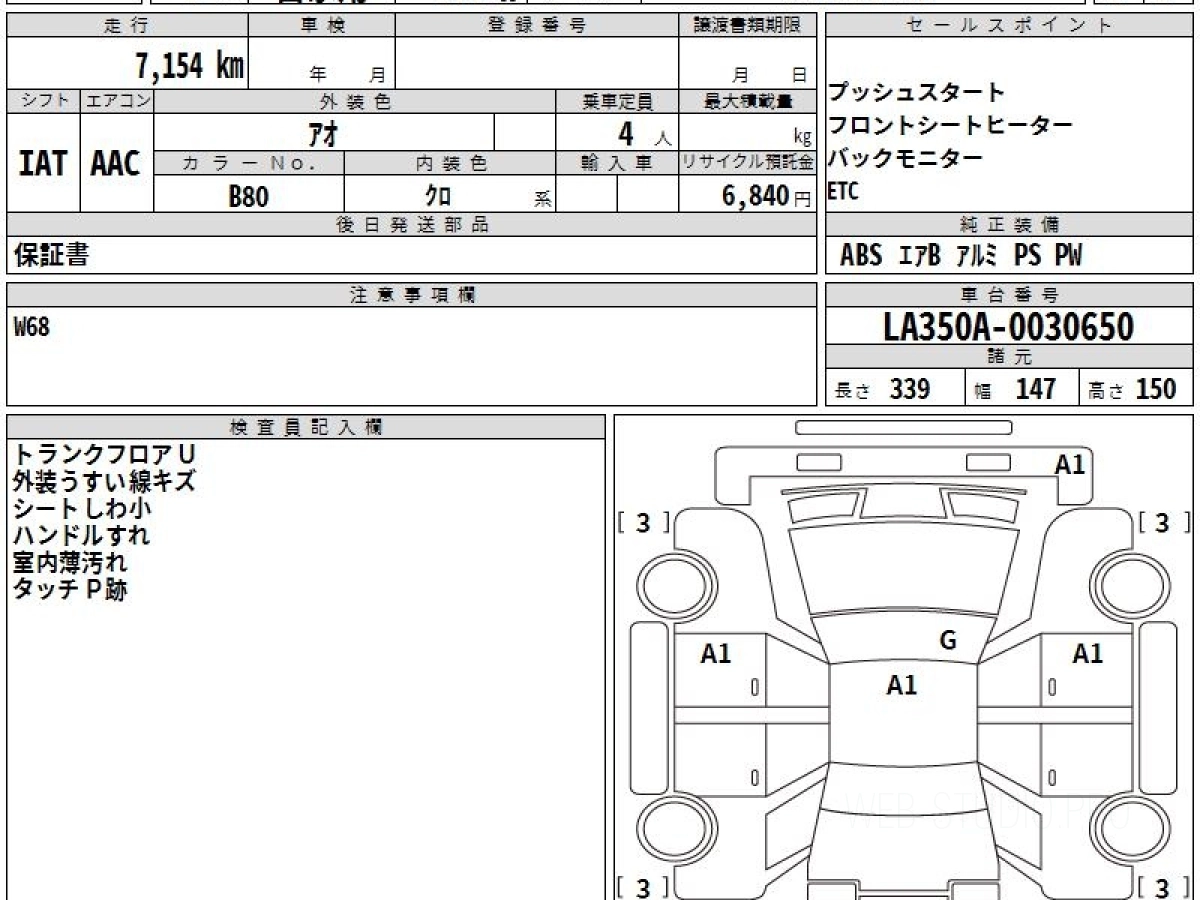Select the 内装色 header
1200x900 pixels.
pyautogui.click(x=450, y=163)
